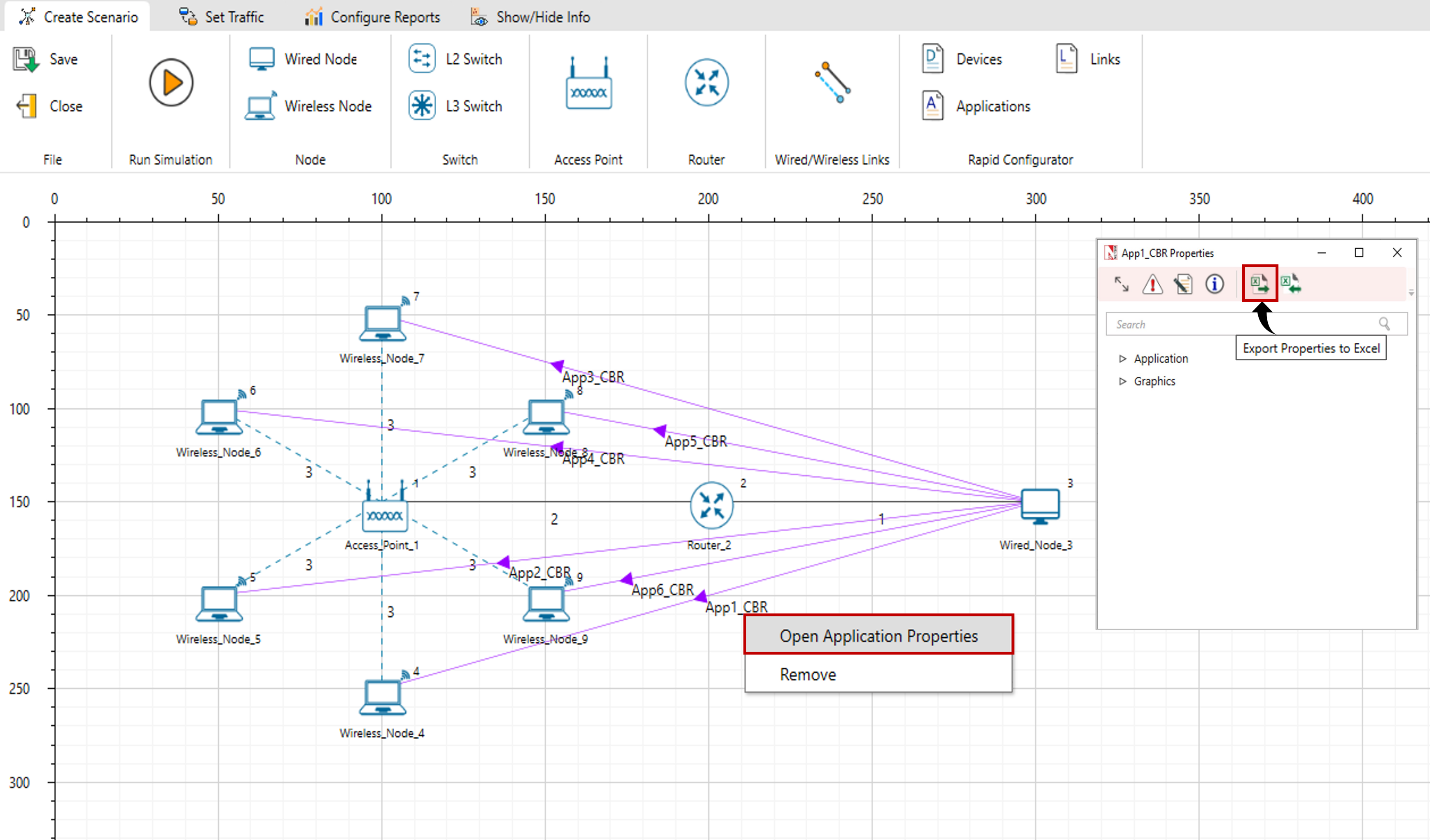1430x840 pixels.
Task: Click the App1_CBR application label
Action: [736, 607]
